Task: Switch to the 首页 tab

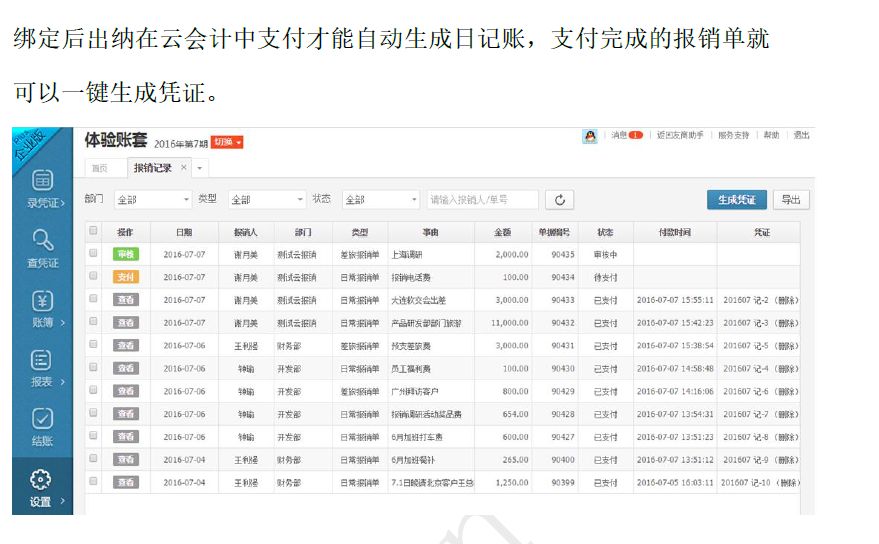Action: [100, 168]
